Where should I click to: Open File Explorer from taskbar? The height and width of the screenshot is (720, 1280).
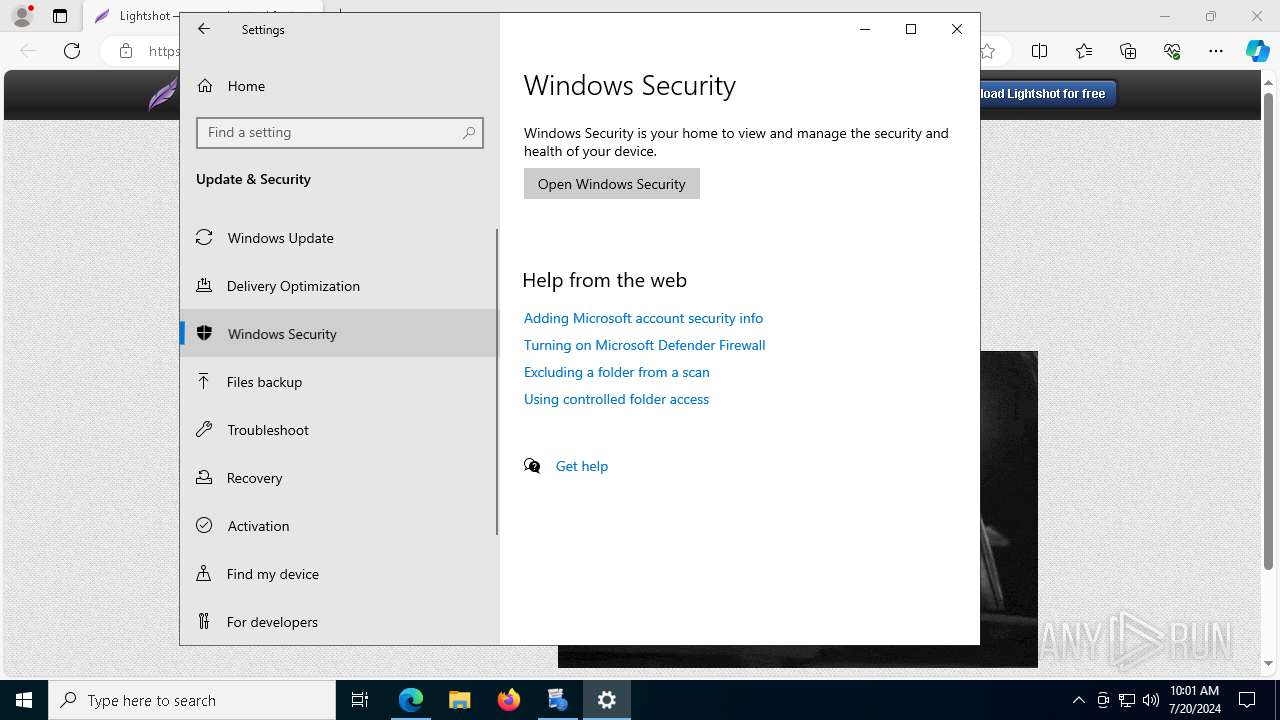pyautogui.click(x=460, y=700)
